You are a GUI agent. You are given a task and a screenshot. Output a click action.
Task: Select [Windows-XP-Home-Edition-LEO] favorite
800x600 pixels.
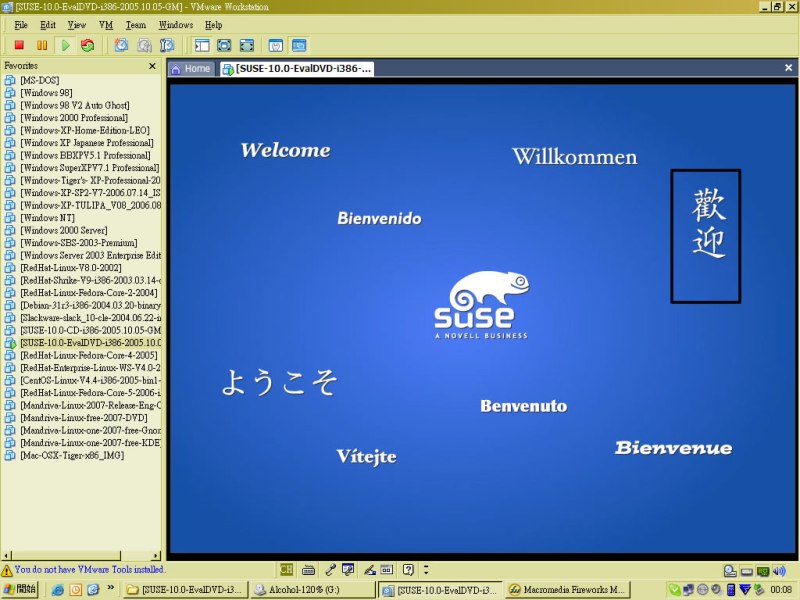pos(85,130)
